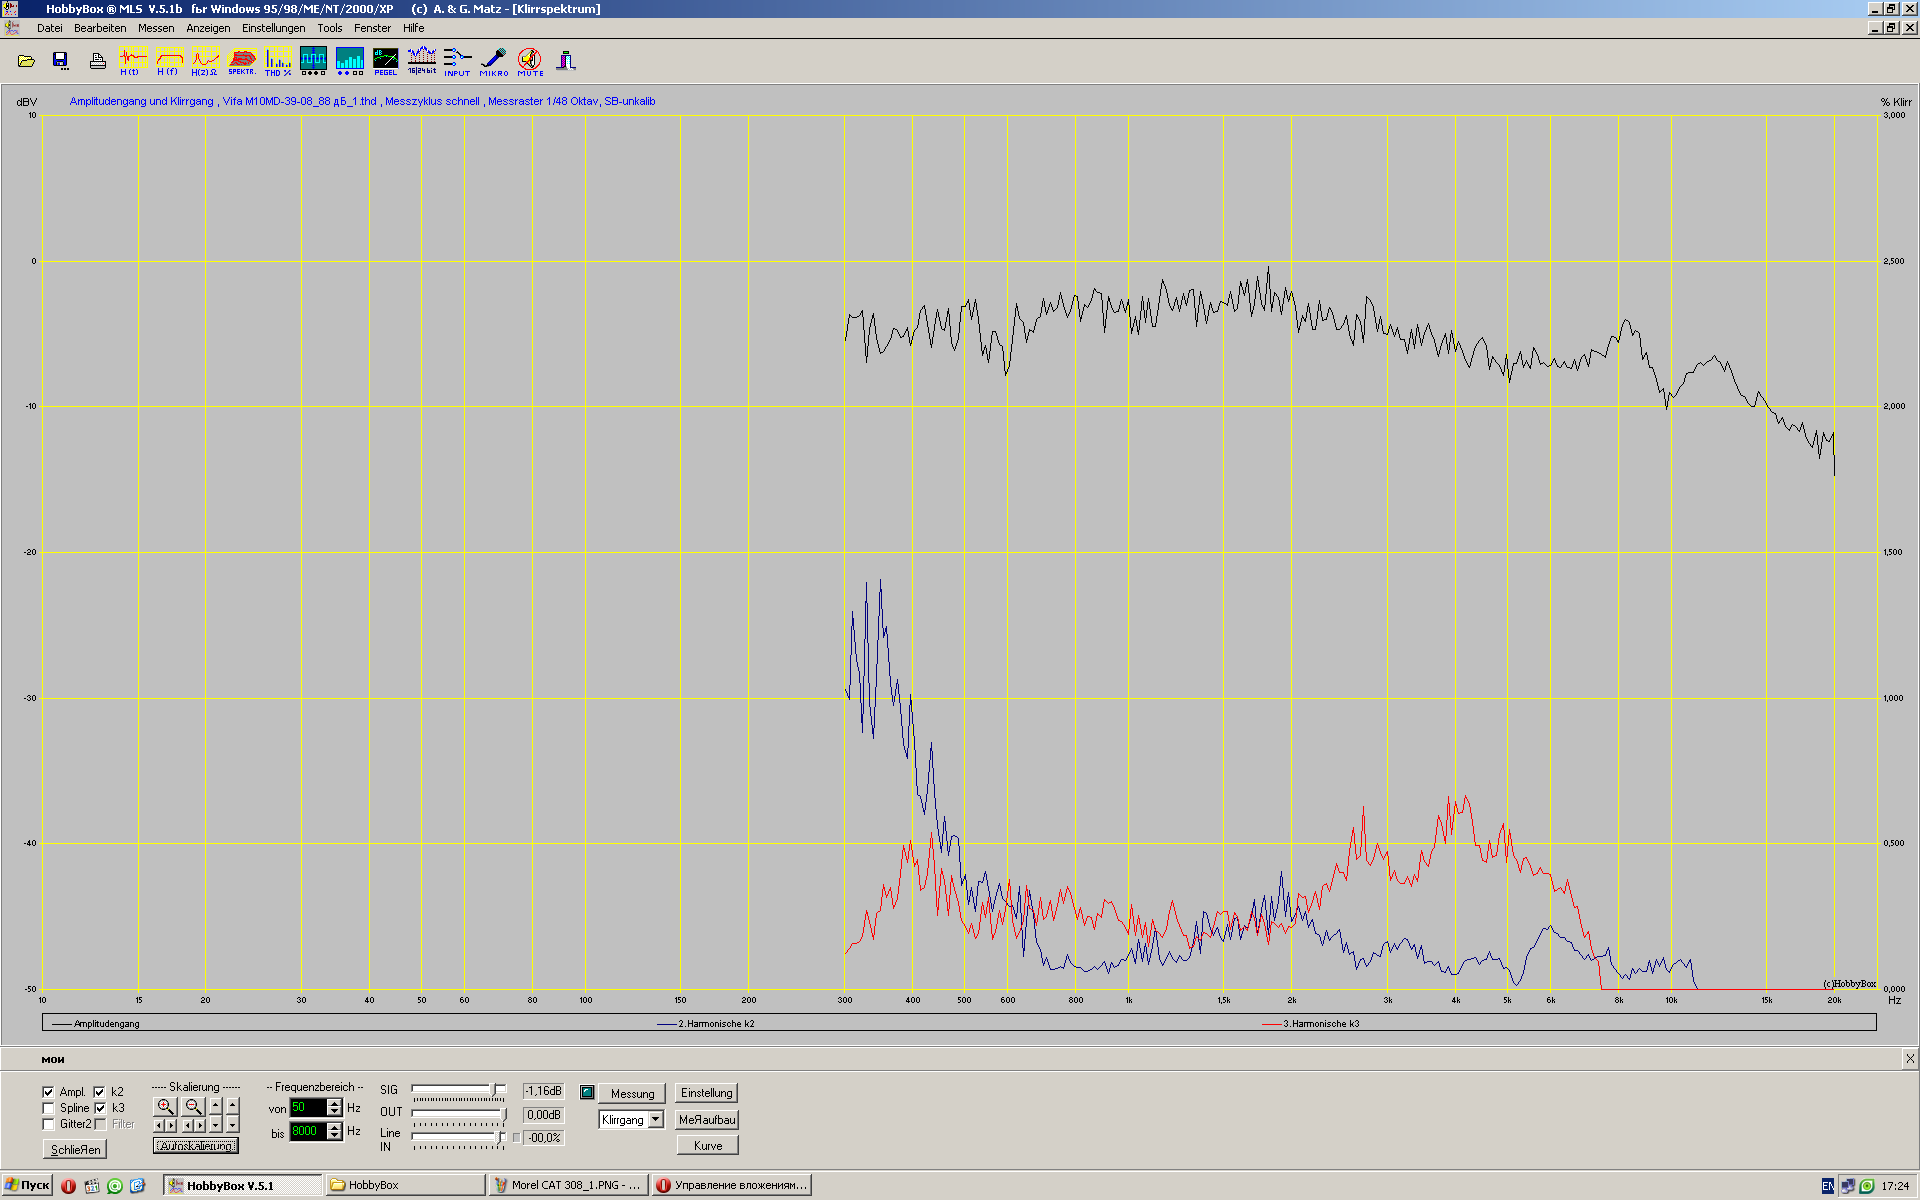
Task: Click the Messung button
Action: (x=632, y=1094)
